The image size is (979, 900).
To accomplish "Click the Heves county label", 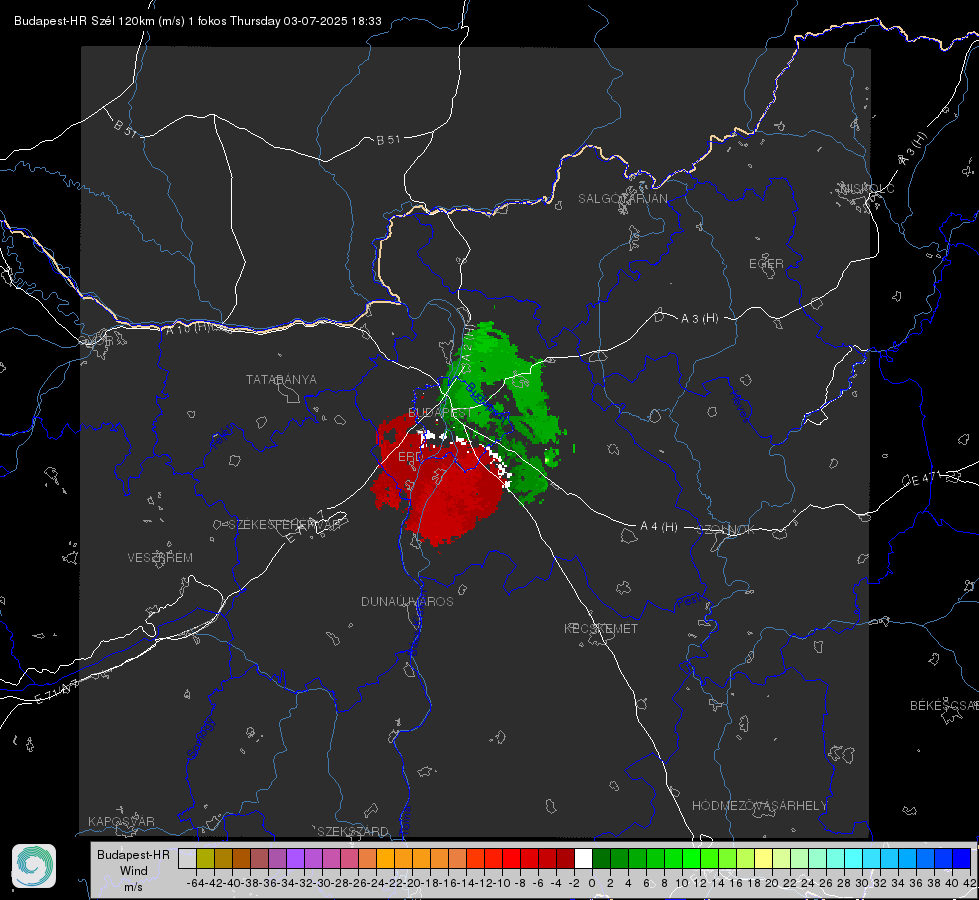I will point(739,407).
